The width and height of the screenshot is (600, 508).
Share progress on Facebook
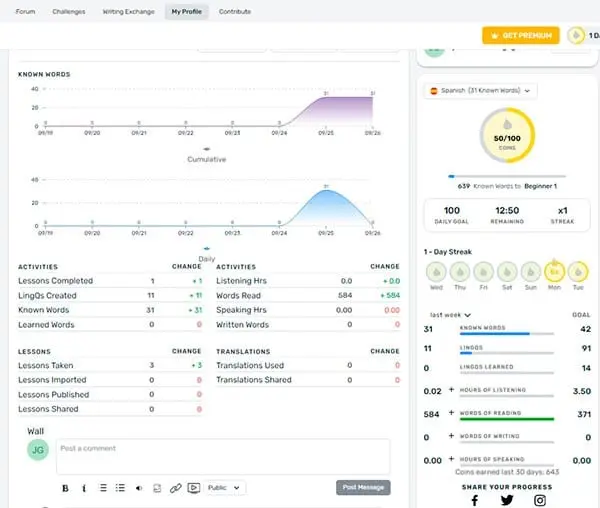(x=474, y=500)
